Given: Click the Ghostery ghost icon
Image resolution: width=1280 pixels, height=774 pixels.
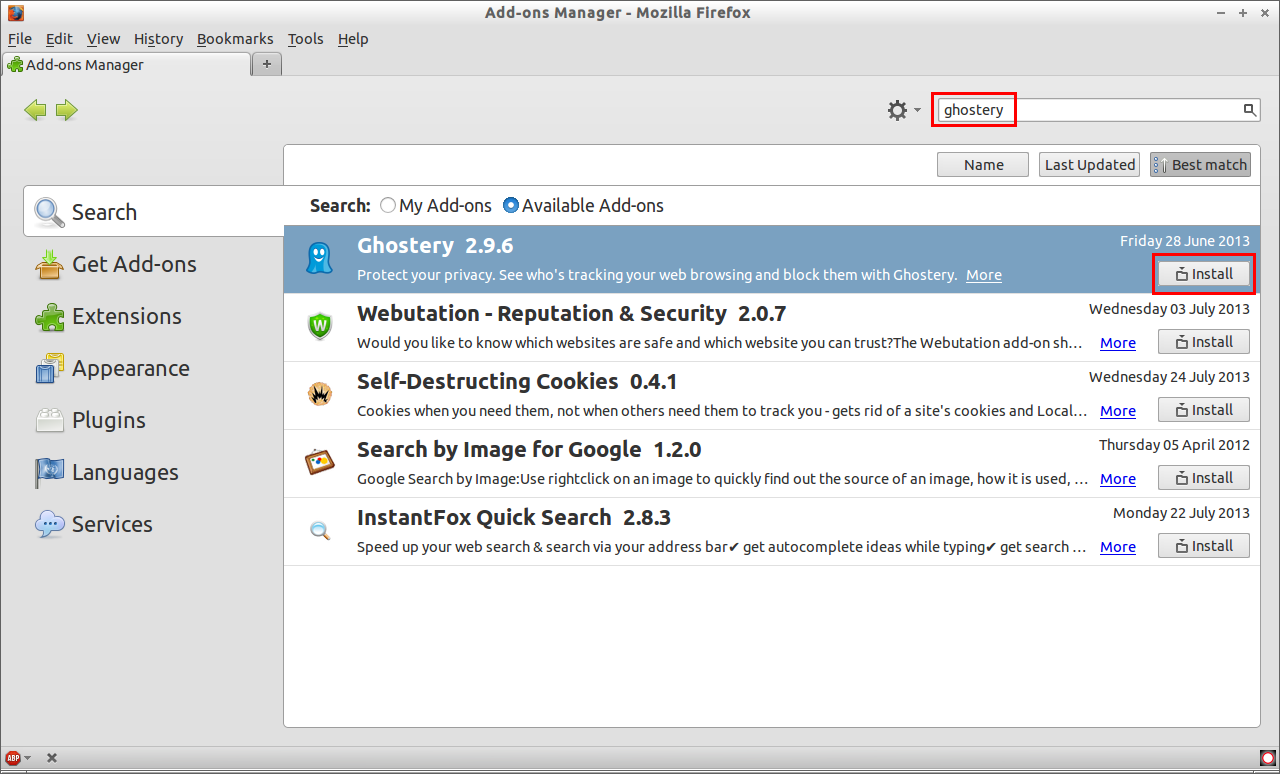Looking at the screenshot, I should pos(319,258).
